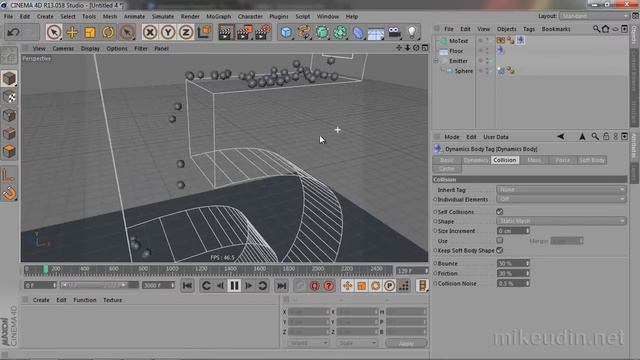Click the coordinate system icon
The width and height of the screenshot is (640, 360).
[x=204, y=32]
